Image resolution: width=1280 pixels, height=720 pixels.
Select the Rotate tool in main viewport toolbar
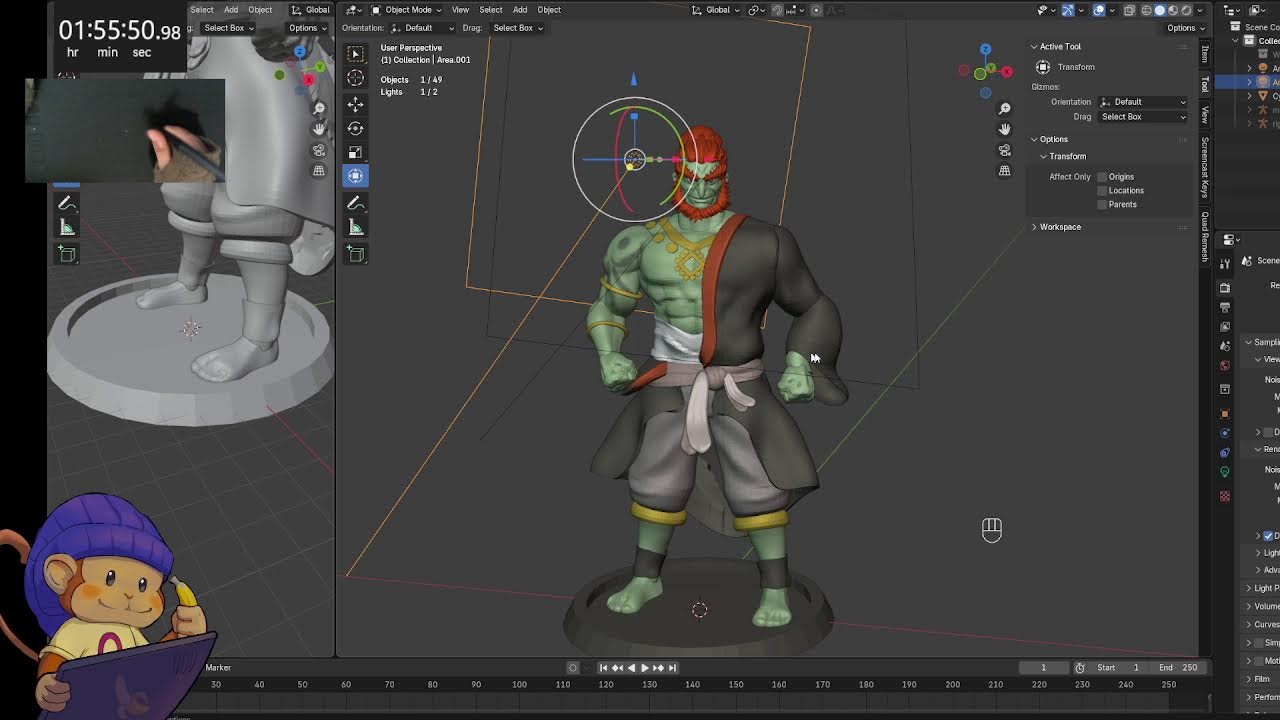(355, 128)
